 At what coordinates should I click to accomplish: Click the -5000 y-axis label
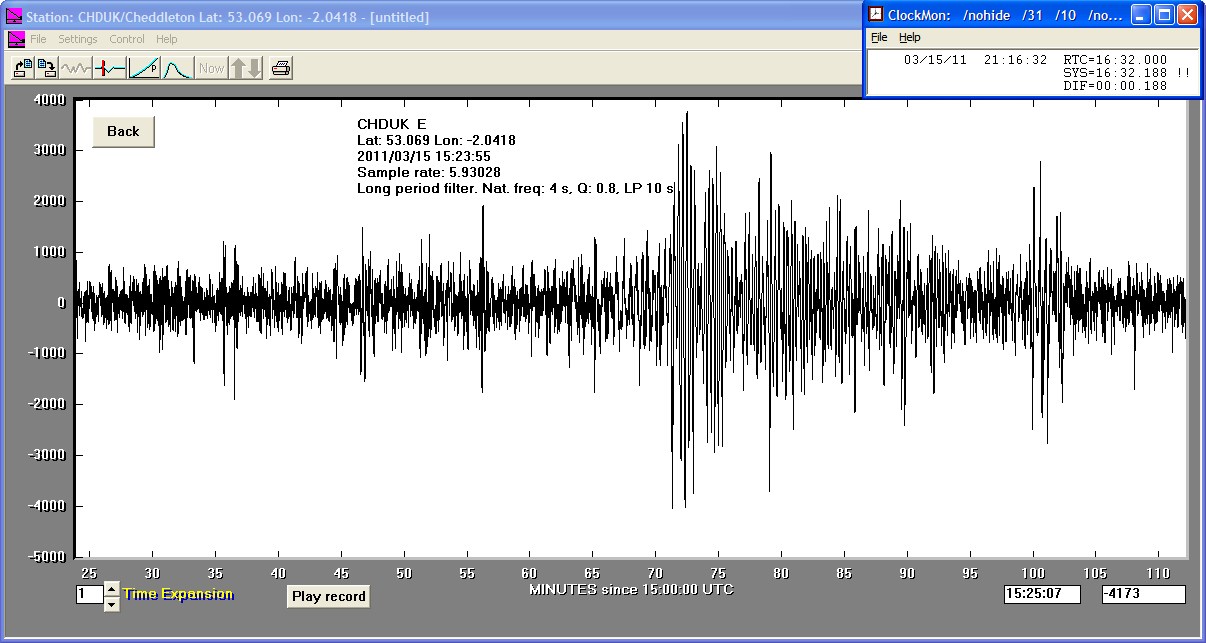point(47,556)
